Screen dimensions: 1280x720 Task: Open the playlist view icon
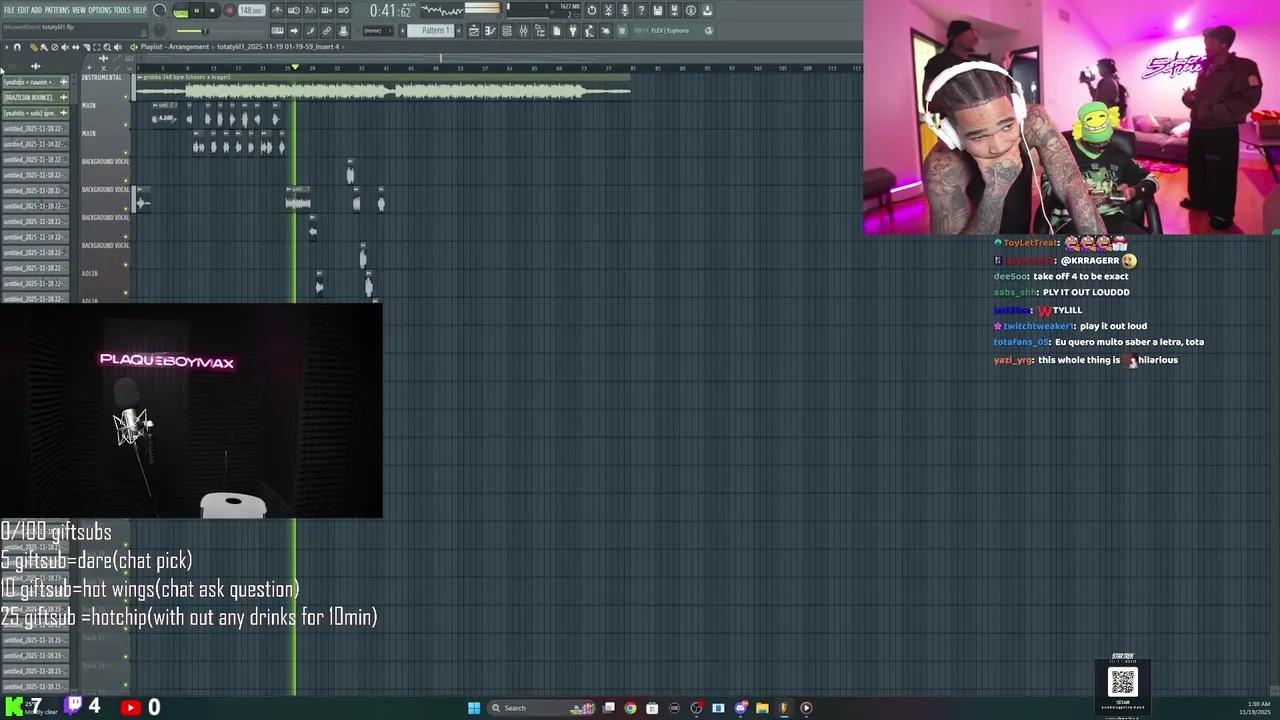474,31
